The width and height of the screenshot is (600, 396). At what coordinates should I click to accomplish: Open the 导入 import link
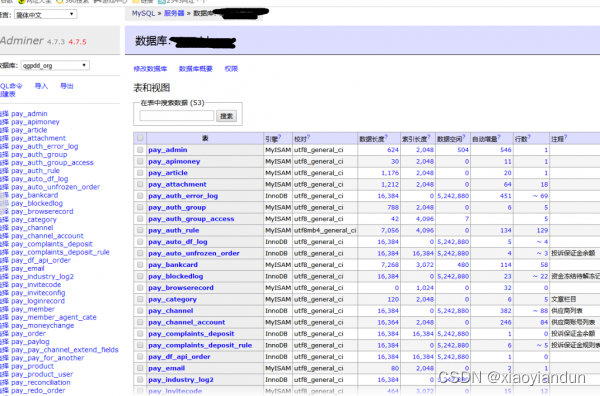pos(41,86)
